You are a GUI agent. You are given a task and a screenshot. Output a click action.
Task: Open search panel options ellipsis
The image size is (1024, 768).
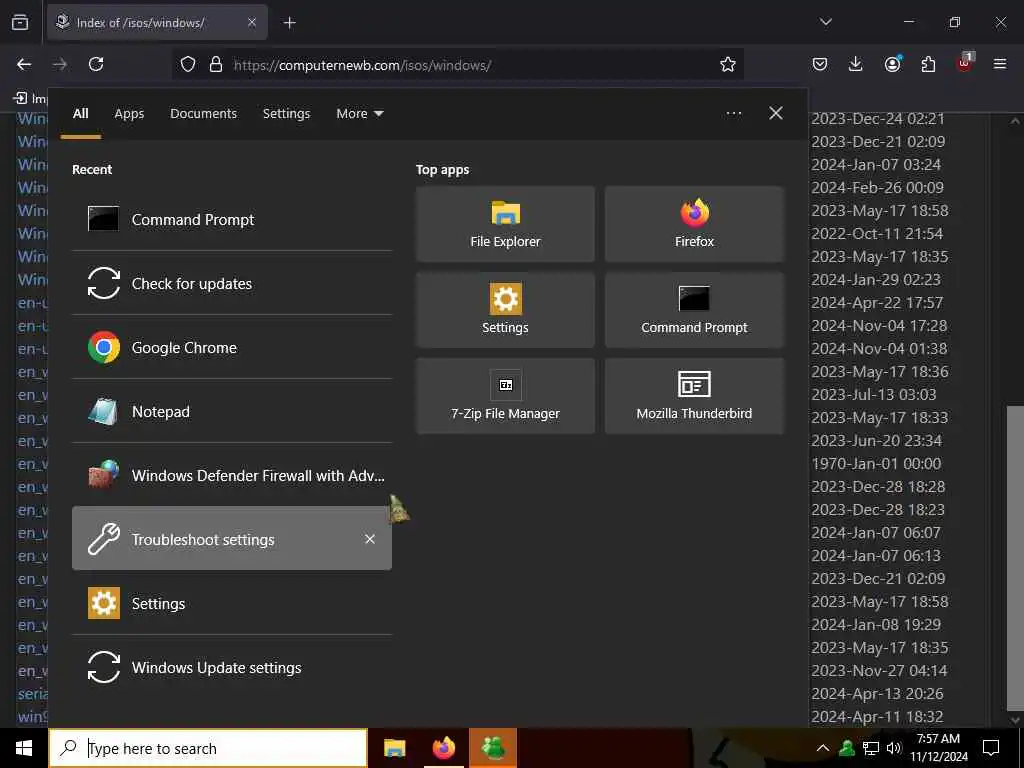(x=733, y=113)
